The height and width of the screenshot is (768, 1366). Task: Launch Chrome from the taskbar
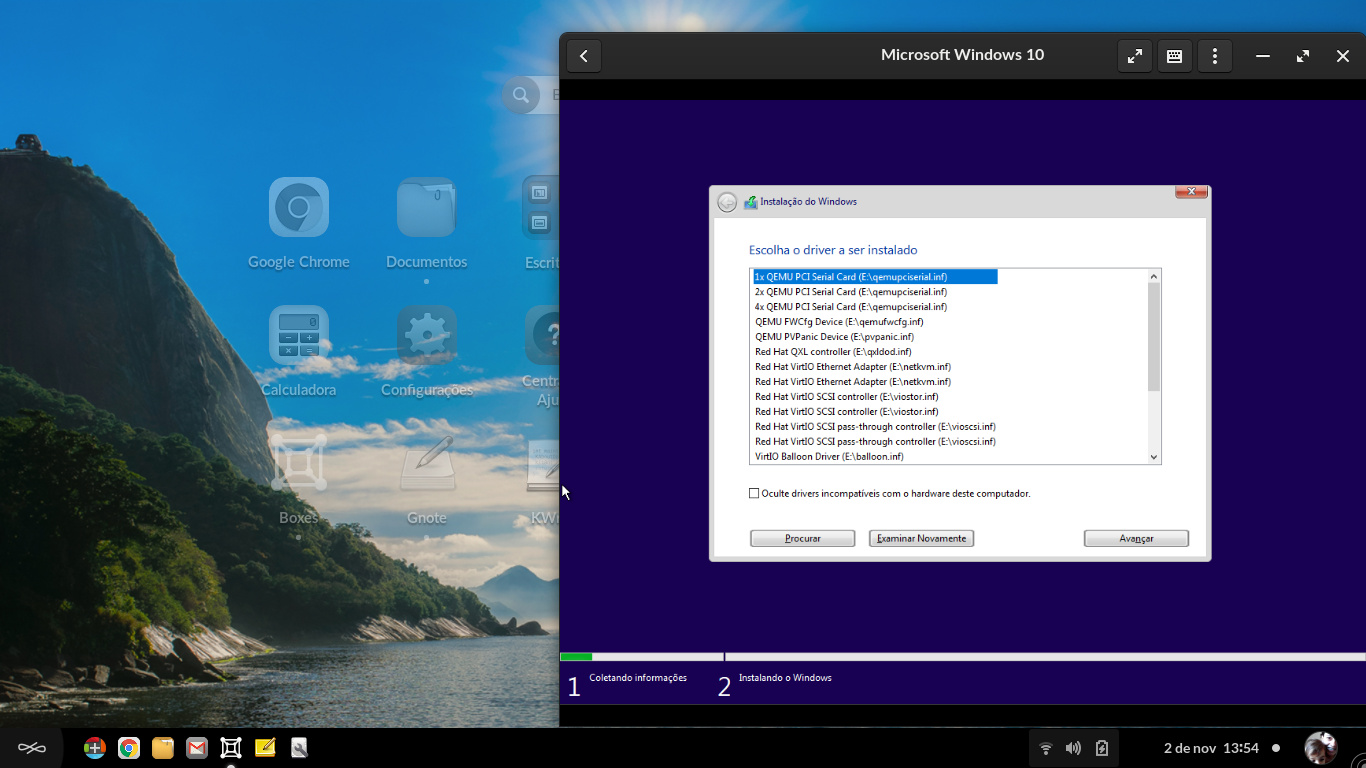[128, 748]
